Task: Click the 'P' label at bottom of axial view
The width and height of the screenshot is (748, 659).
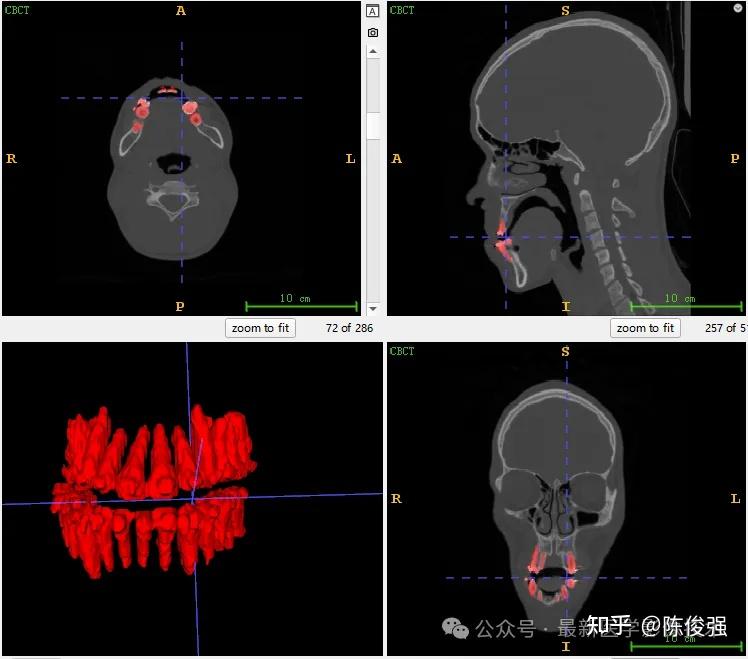Action: tap(180, 306)
